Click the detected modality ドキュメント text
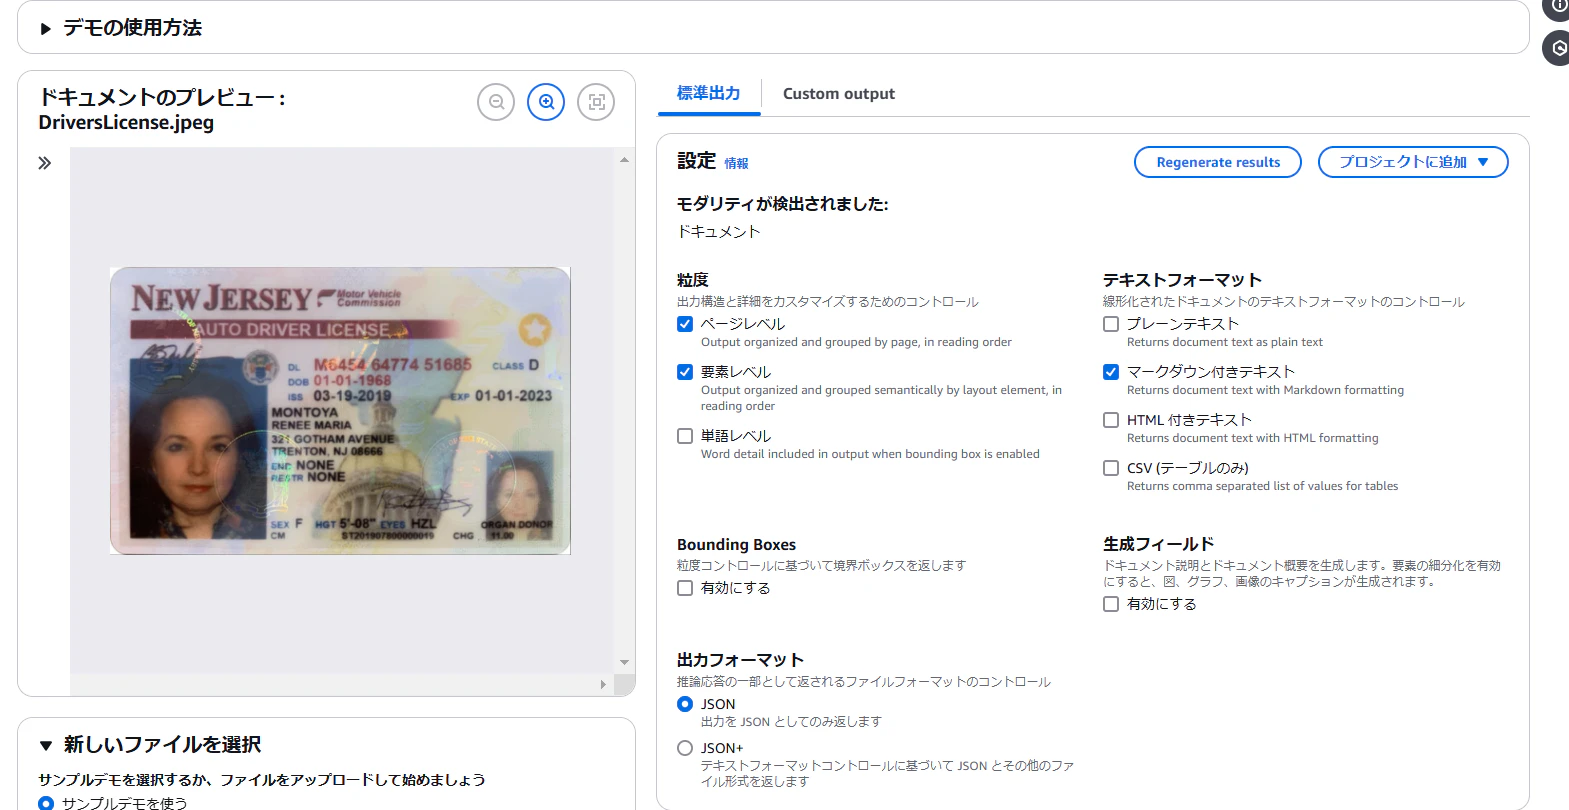 [x=719, y=232]
